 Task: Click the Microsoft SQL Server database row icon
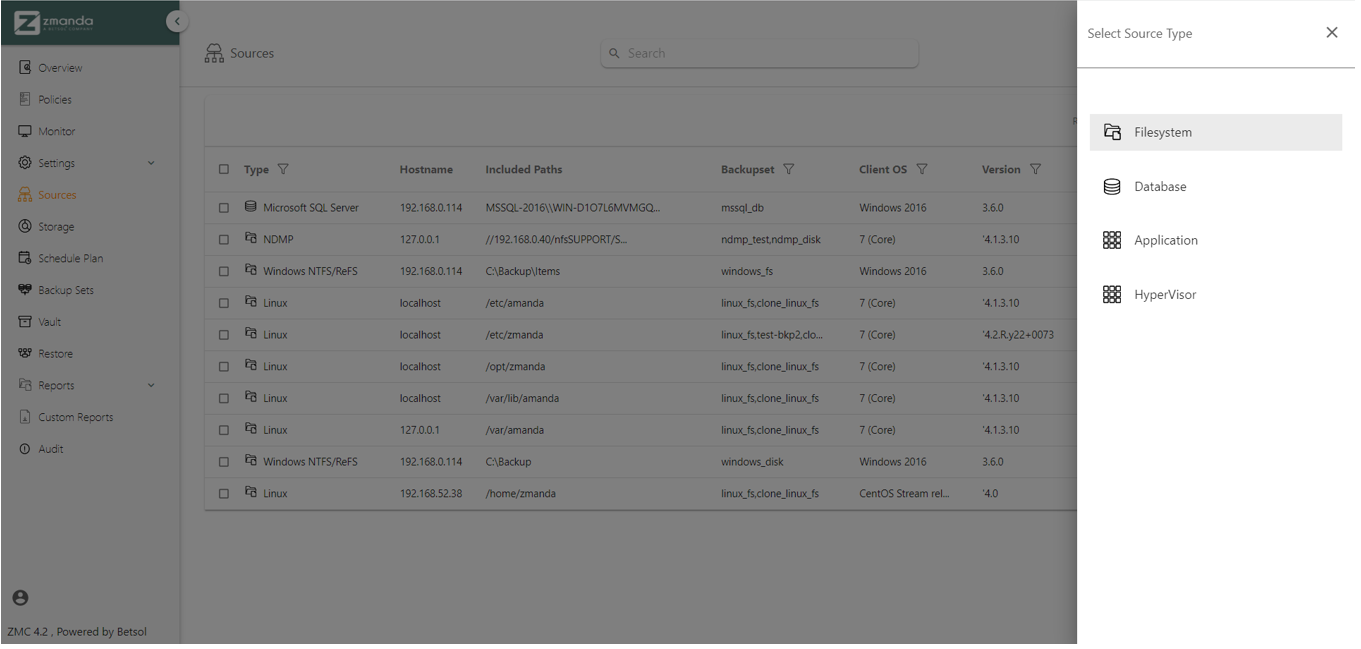coord(251,207)
